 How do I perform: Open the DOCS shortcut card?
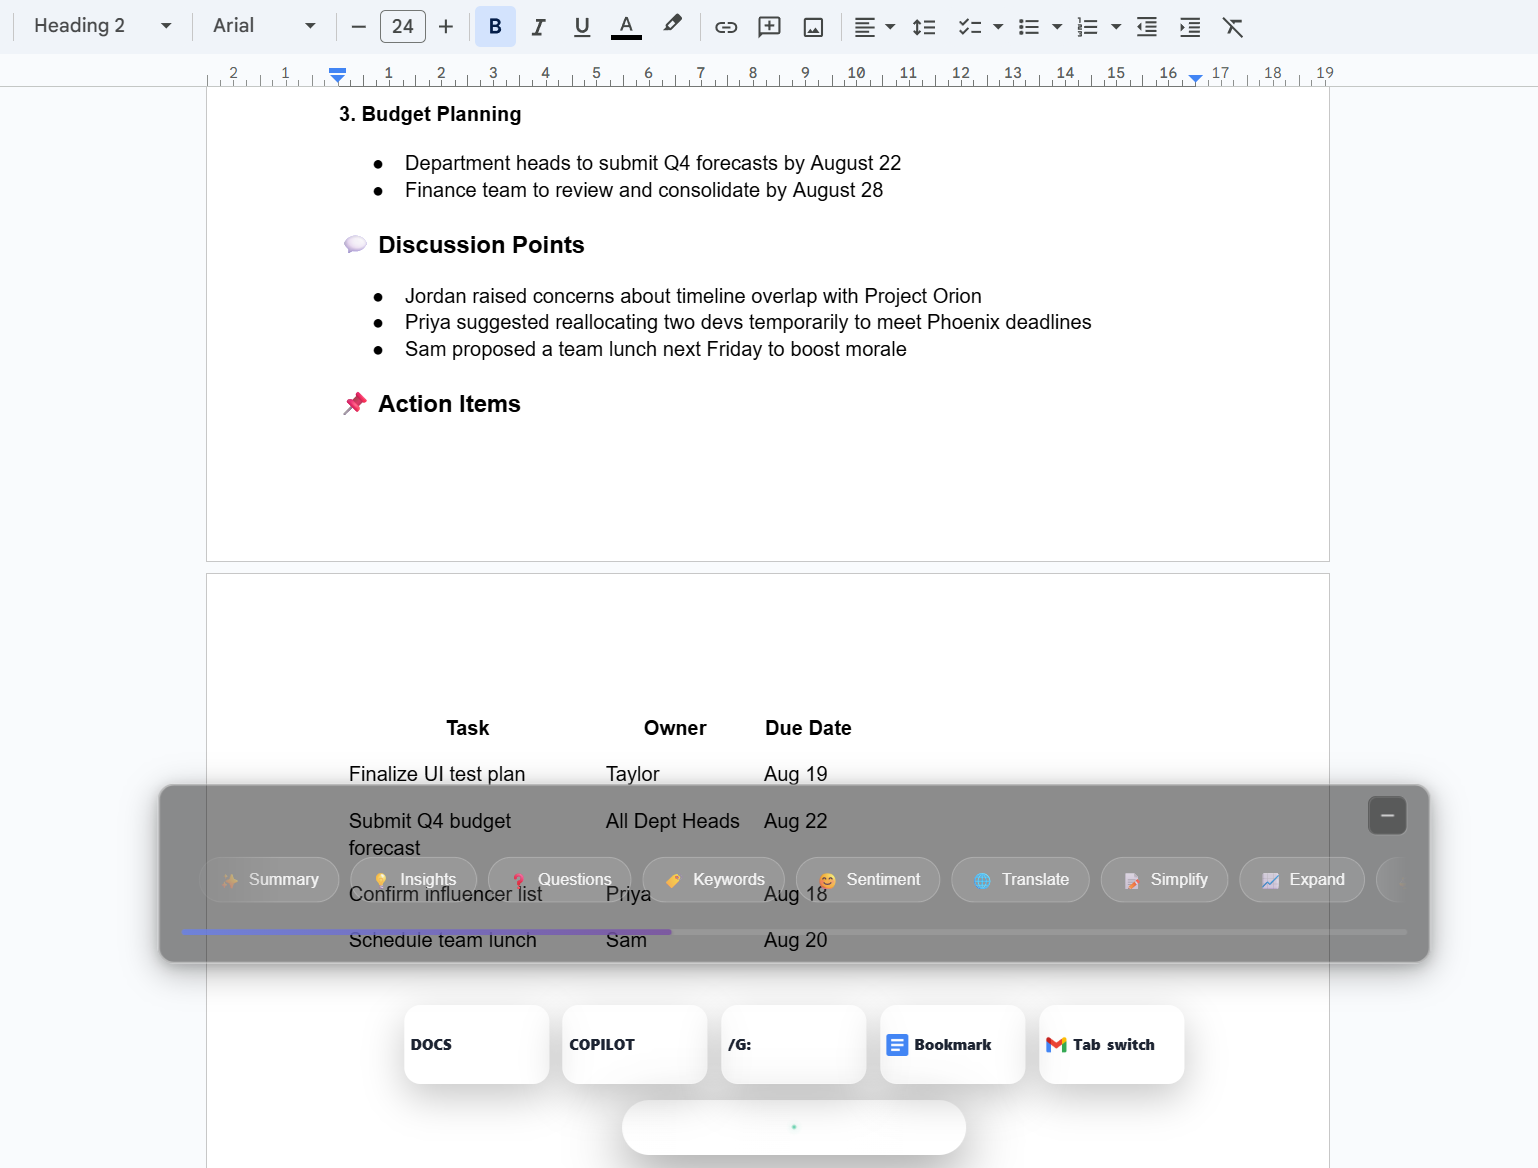477,1044
